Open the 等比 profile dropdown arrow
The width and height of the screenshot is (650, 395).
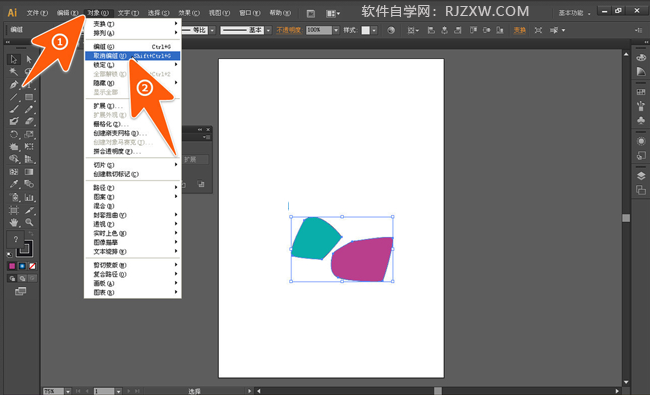[x=212, y=30]
